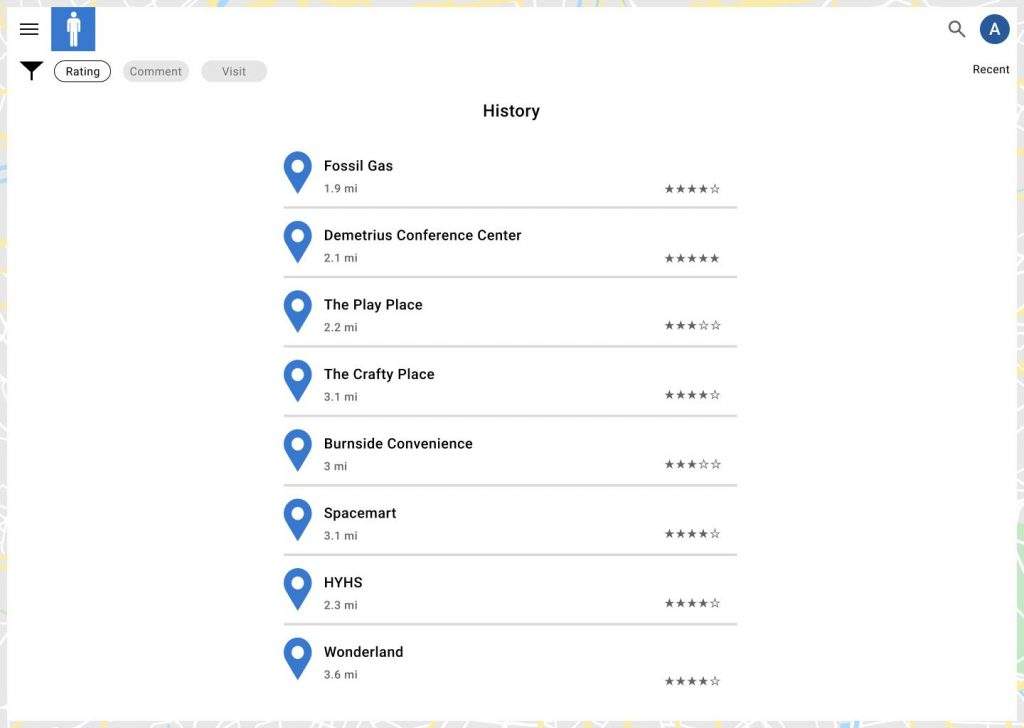The image size is (1024, 728).
Task: Open the Recent sort option
Action: [x=990, y=69]
